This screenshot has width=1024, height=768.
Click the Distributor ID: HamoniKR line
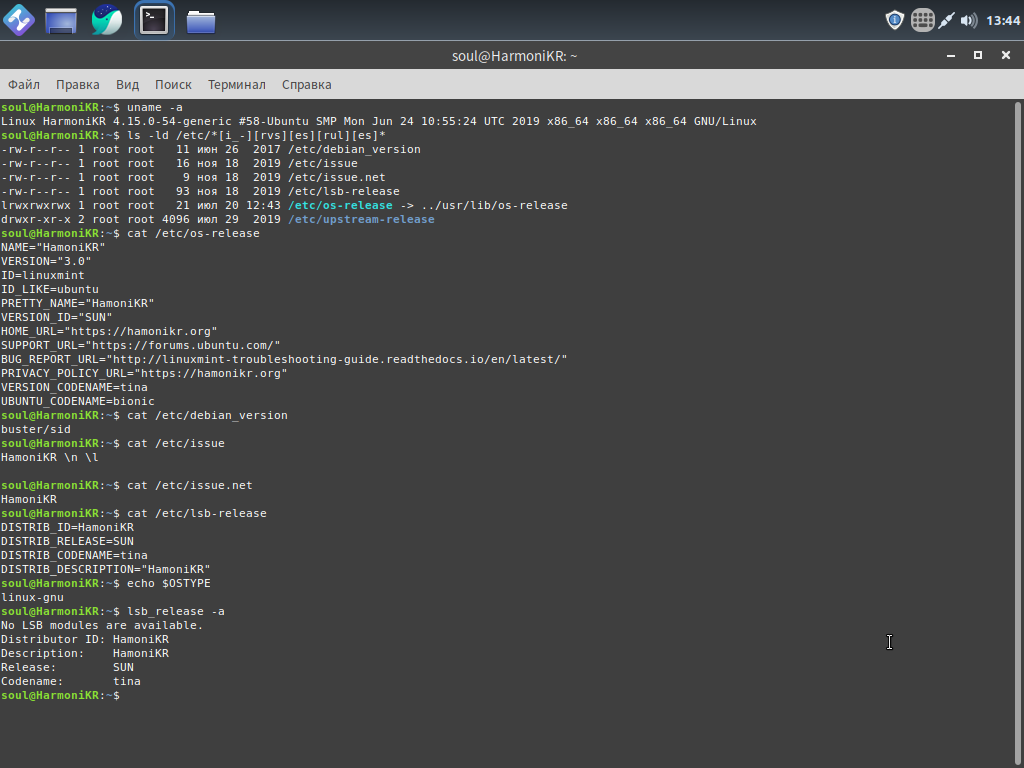(85, 639)
